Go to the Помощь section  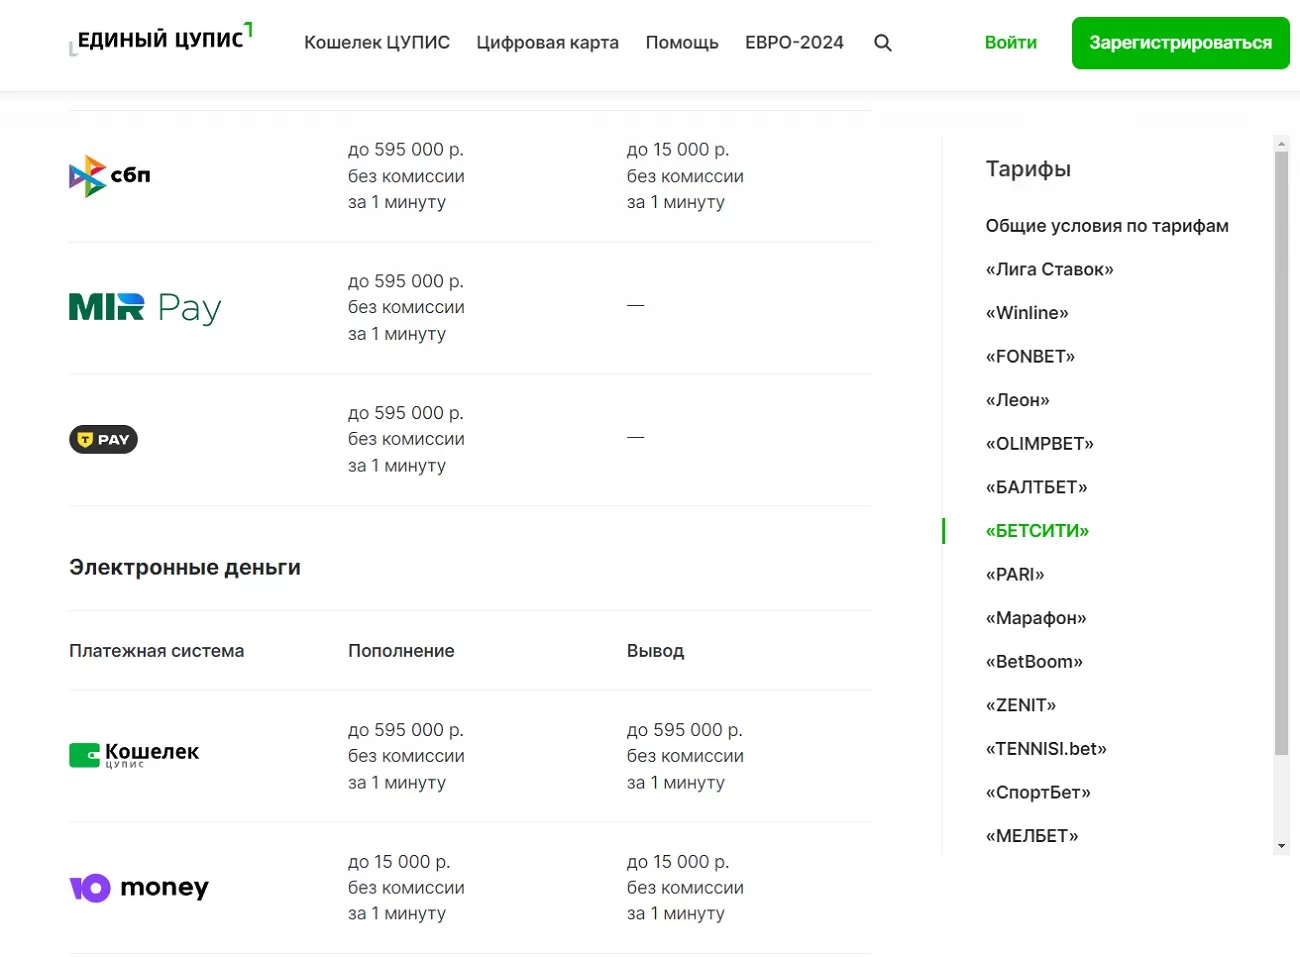point(682,43)
